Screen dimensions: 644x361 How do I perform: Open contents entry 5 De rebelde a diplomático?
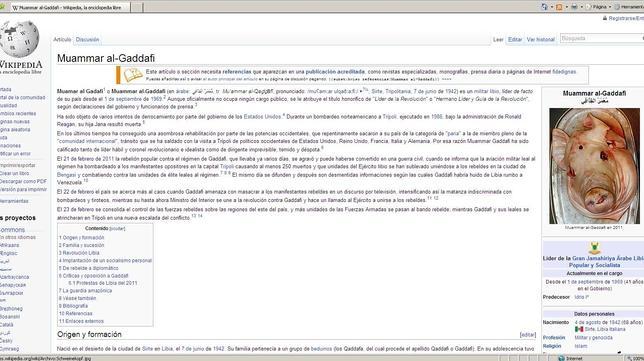point(88,268)
